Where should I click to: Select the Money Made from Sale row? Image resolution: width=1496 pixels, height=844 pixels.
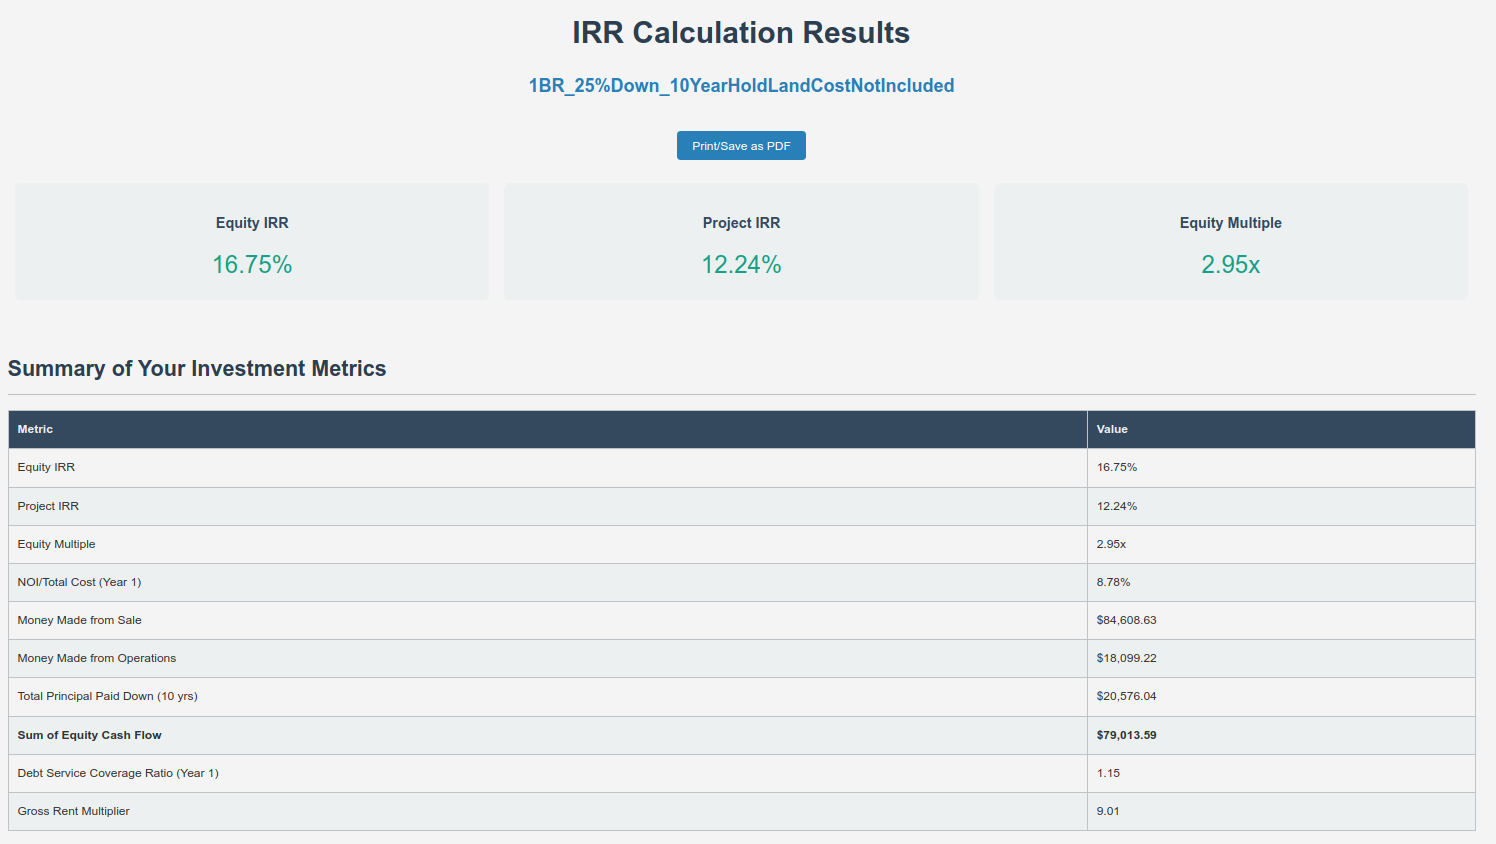pos(742,620)
